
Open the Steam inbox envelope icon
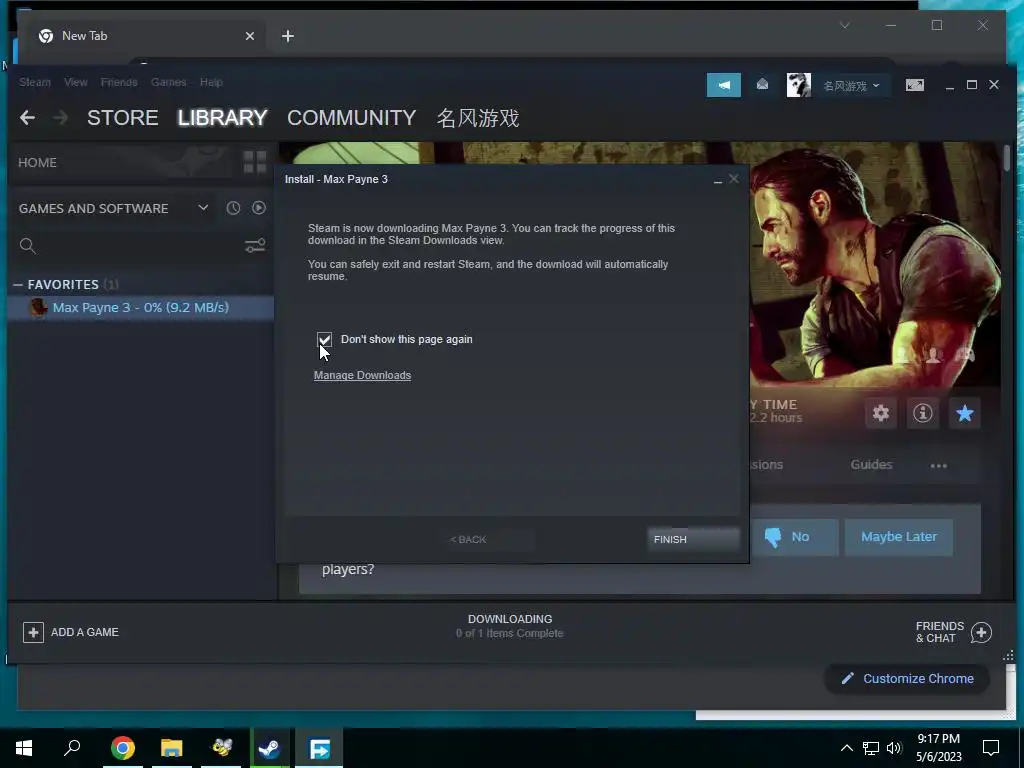(762, 85)
